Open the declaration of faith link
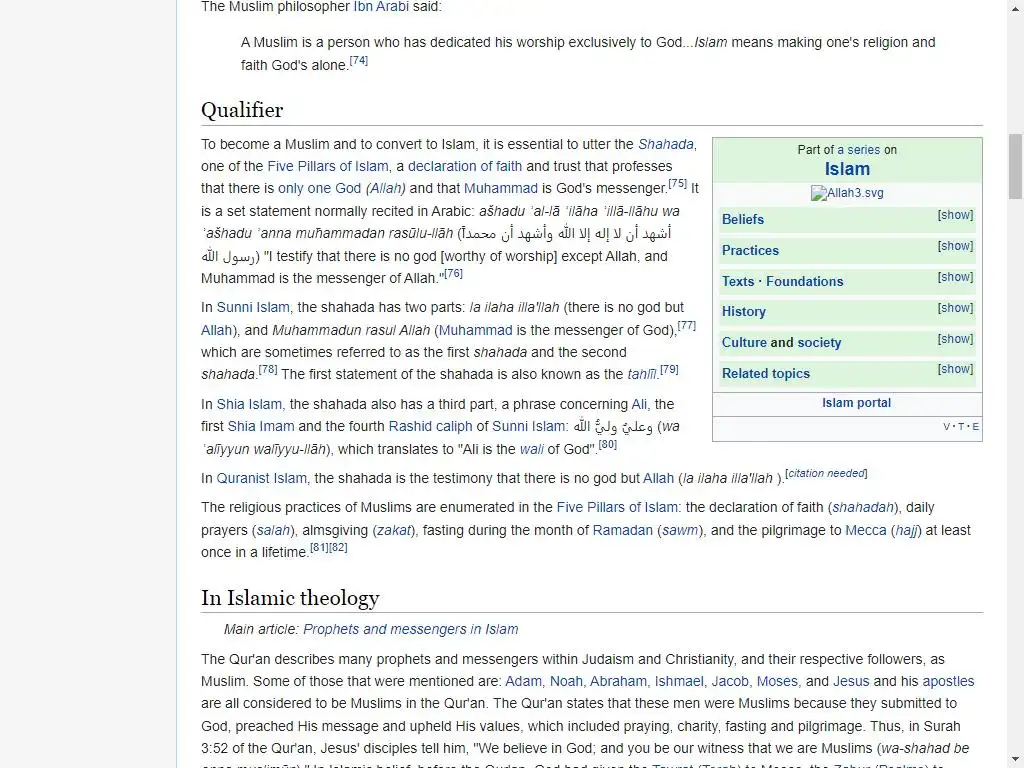The image size is (1024, 768). [x=465, y=167]
